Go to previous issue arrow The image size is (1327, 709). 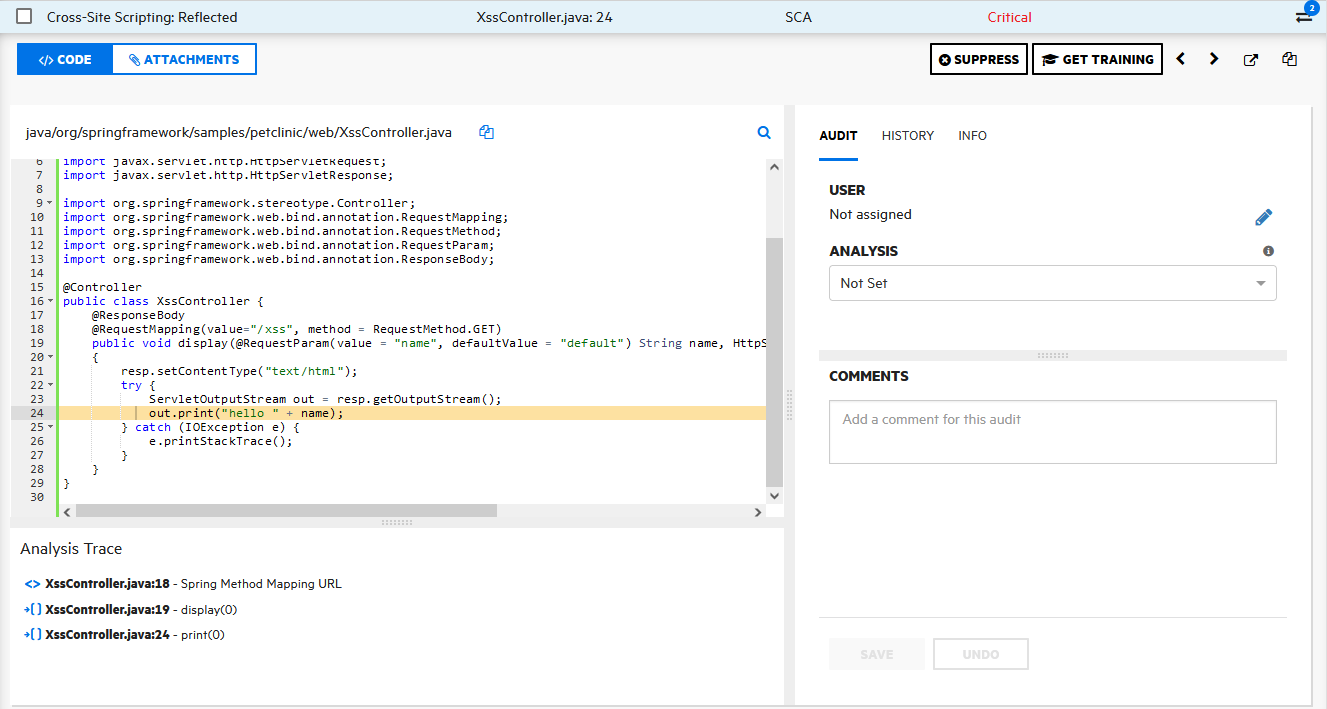click(1181, 59)
